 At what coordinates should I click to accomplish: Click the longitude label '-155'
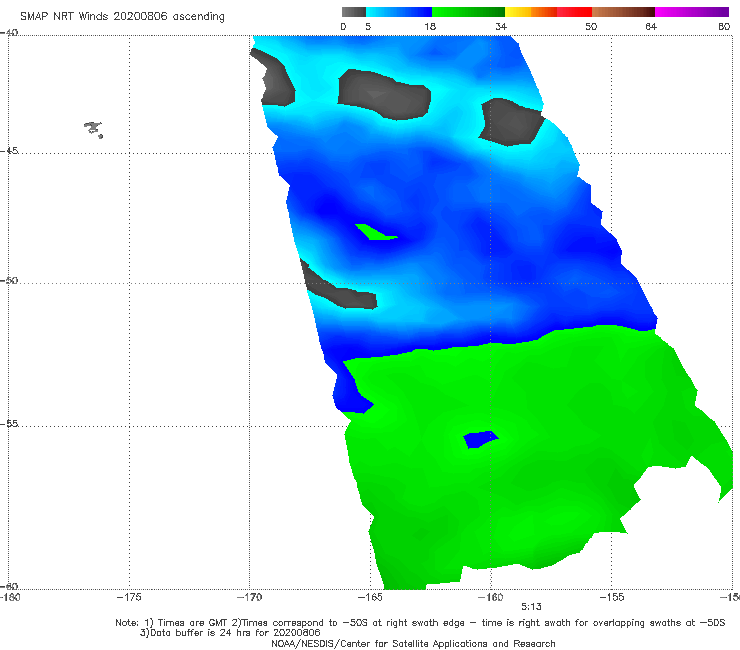point(611,597)
